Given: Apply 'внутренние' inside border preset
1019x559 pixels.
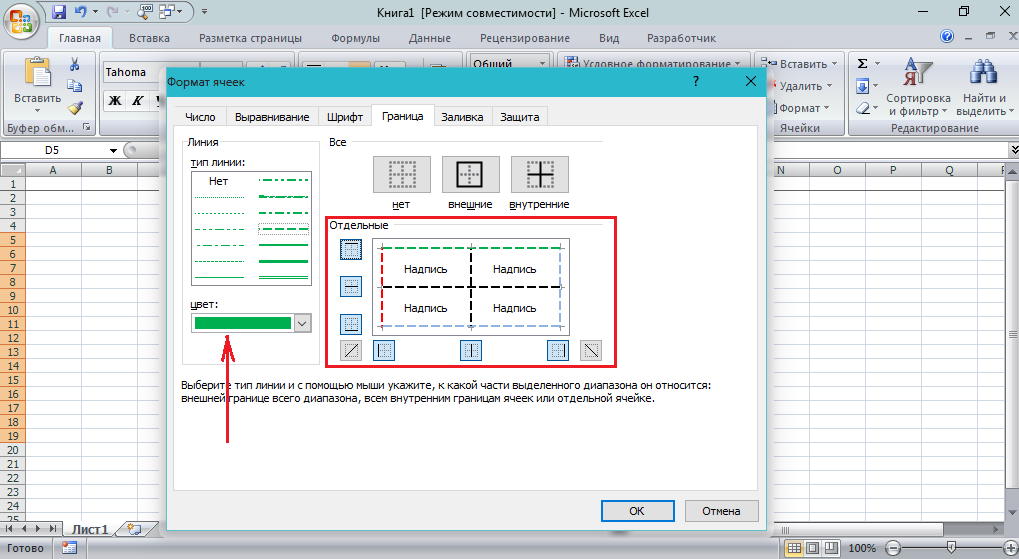Looking at the screenshot, I should [540, 174].
